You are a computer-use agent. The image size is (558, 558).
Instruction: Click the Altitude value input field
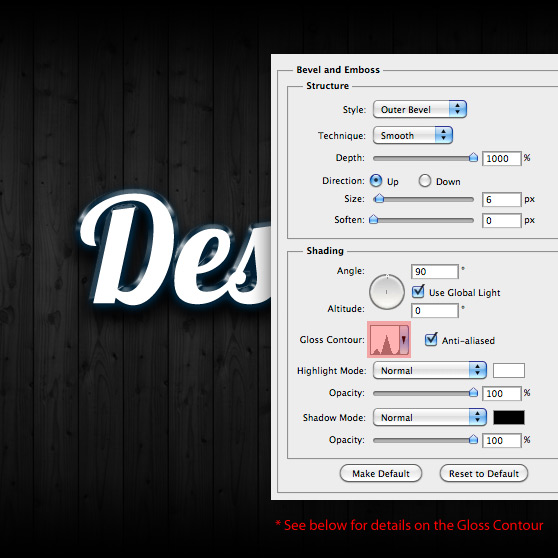coord(435,311)
